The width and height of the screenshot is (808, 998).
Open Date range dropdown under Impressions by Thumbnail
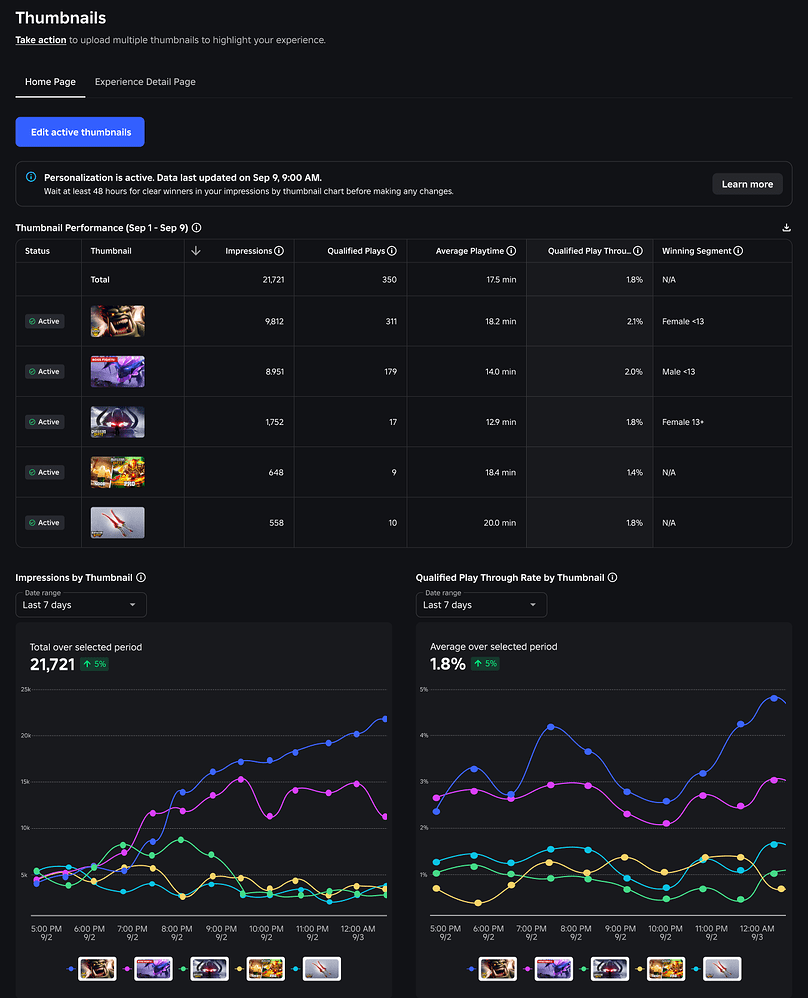pyautogui.click(x=81, y=605)
